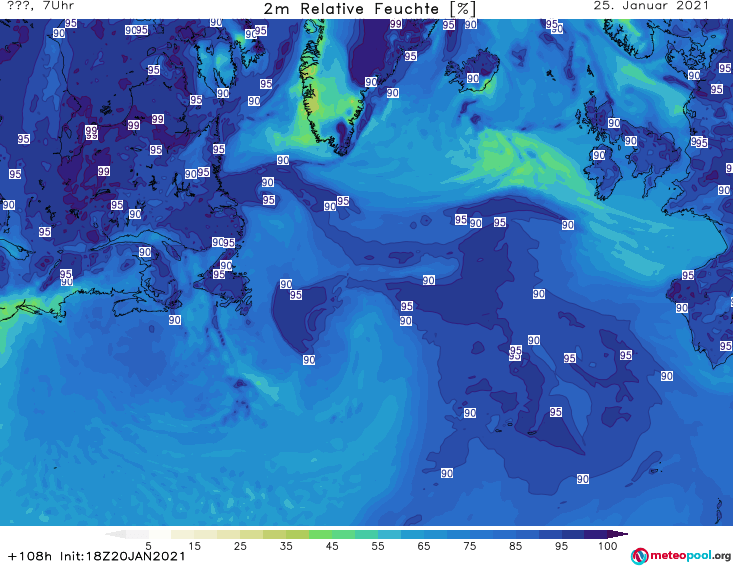733x566 pixels.
Task: Select the 'Init:18Z20JAN2021' run label
Action: pos(122,556)
